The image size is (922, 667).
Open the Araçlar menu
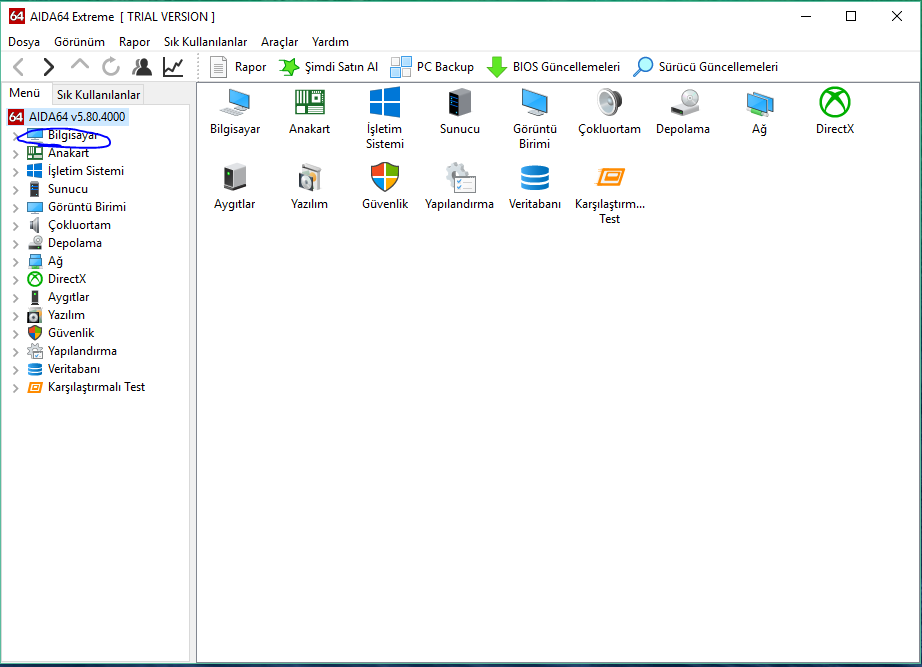coord(280,42)
